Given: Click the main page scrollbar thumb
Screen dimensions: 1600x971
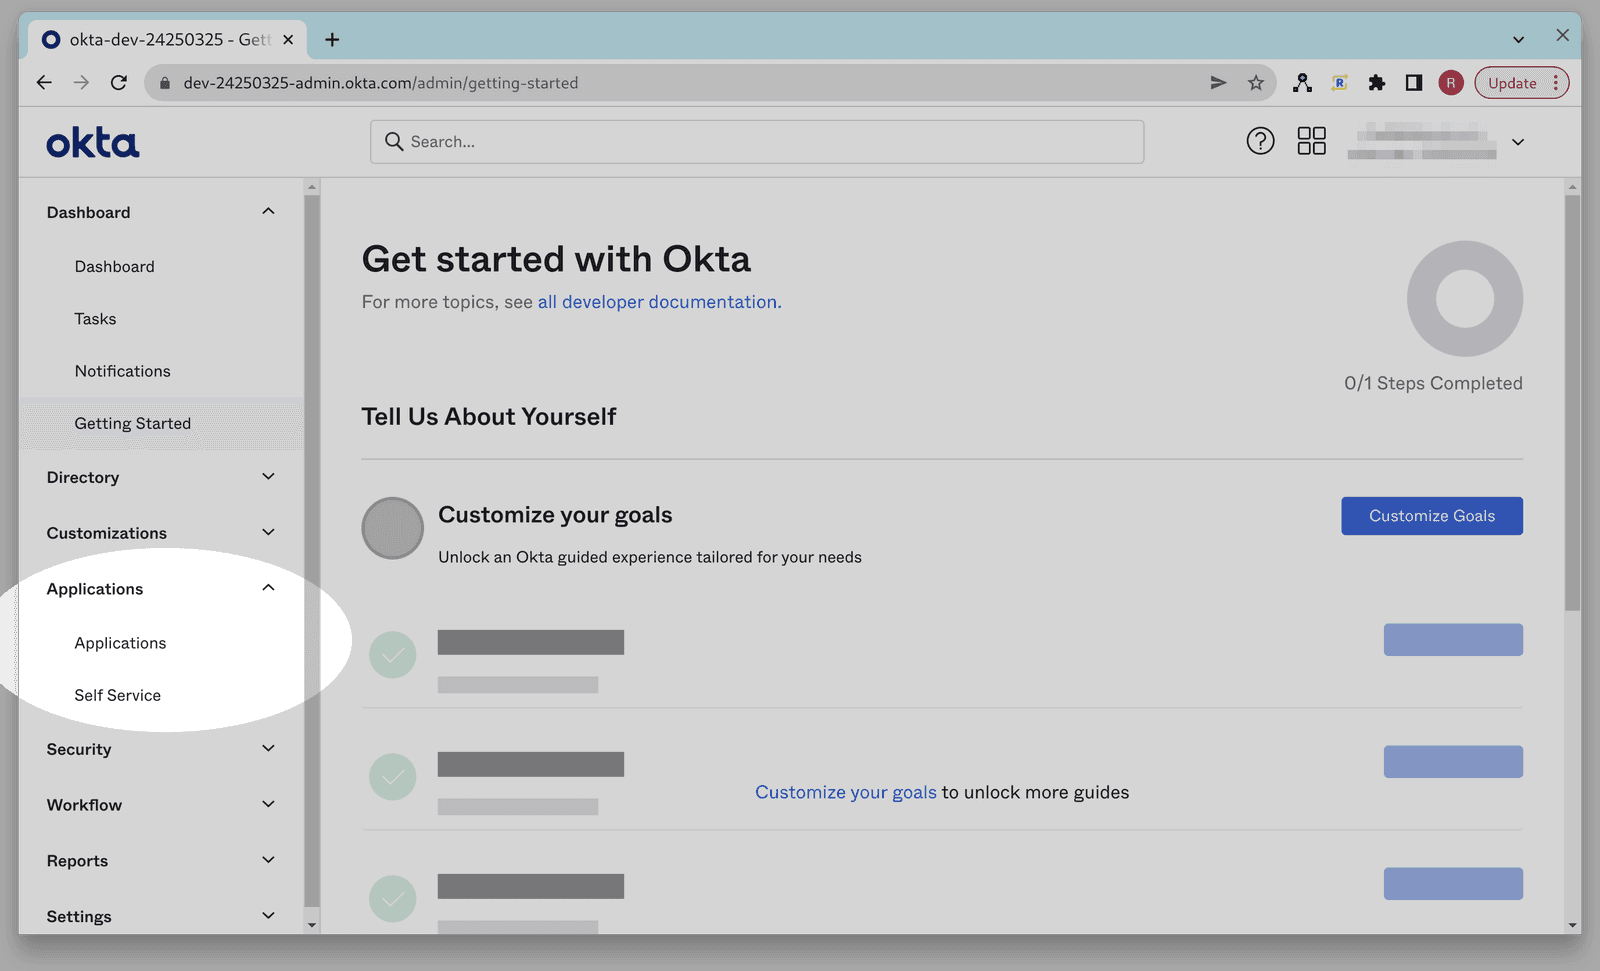Looking at the screenshot, I should point(1573,403).
